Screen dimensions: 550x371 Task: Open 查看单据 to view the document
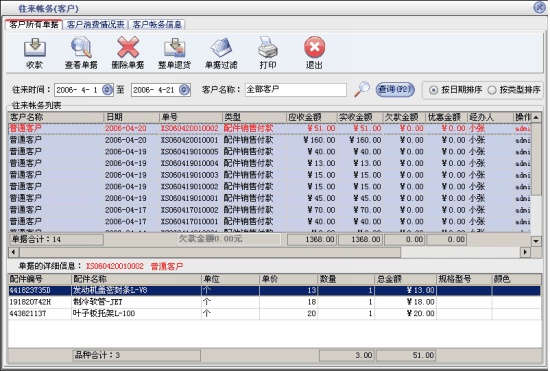[x=81, y=48]
